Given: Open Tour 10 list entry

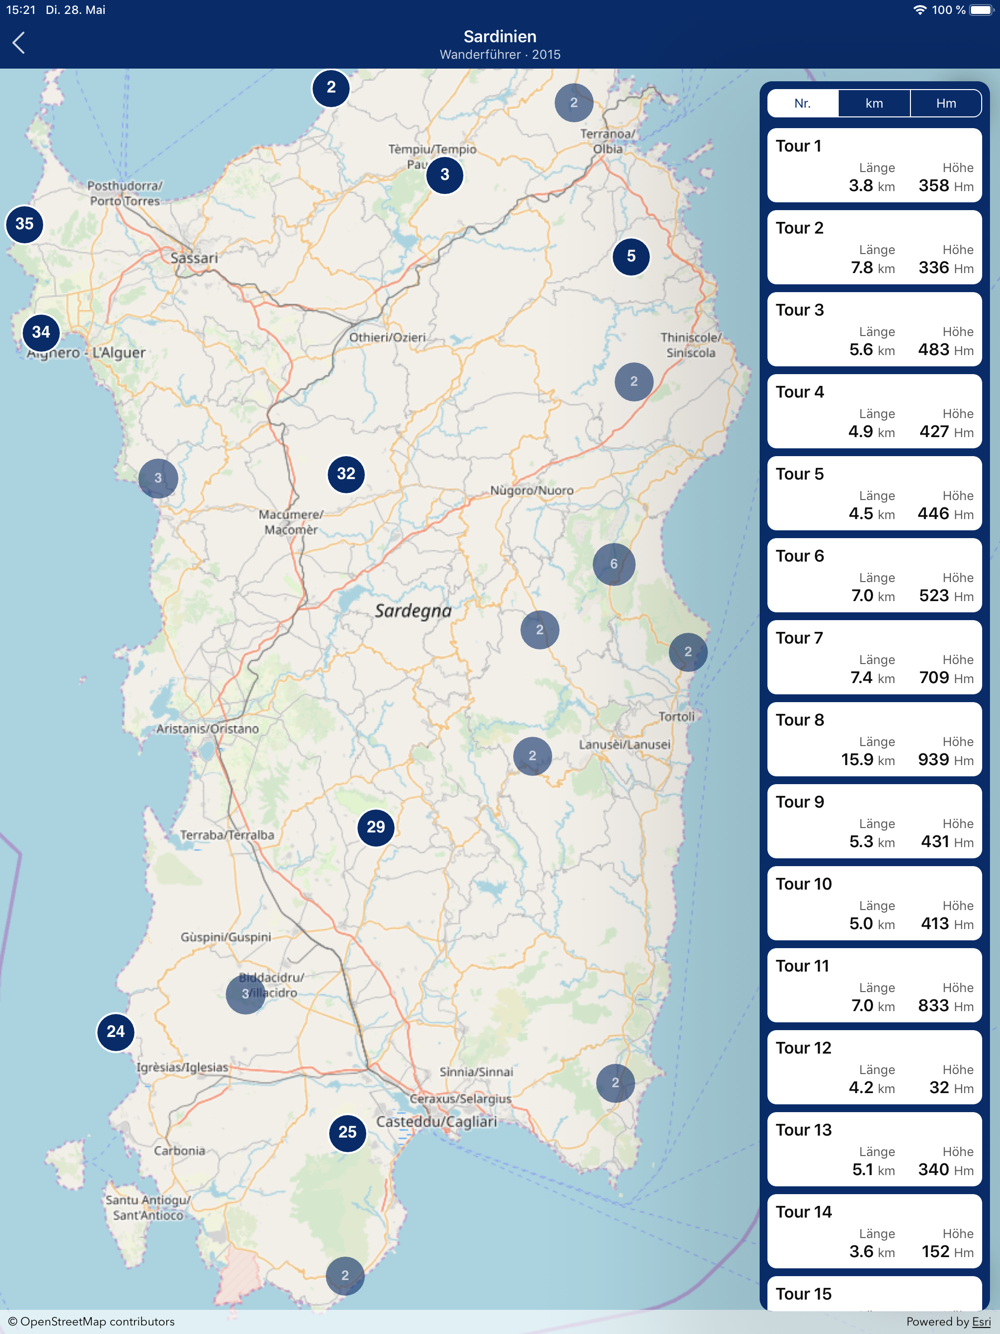Looking at the screenshot, I should (874, 903).
